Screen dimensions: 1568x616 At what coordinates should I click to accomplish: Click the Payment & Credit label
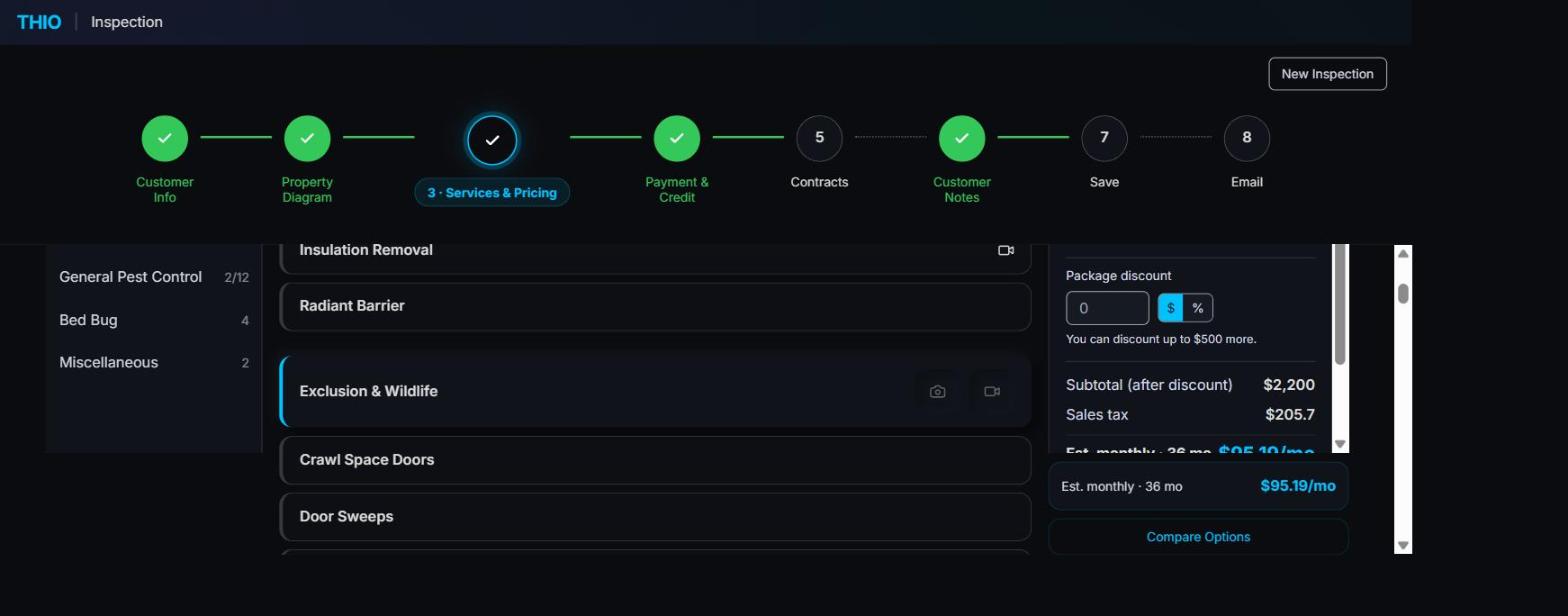(x=677, y=189)
